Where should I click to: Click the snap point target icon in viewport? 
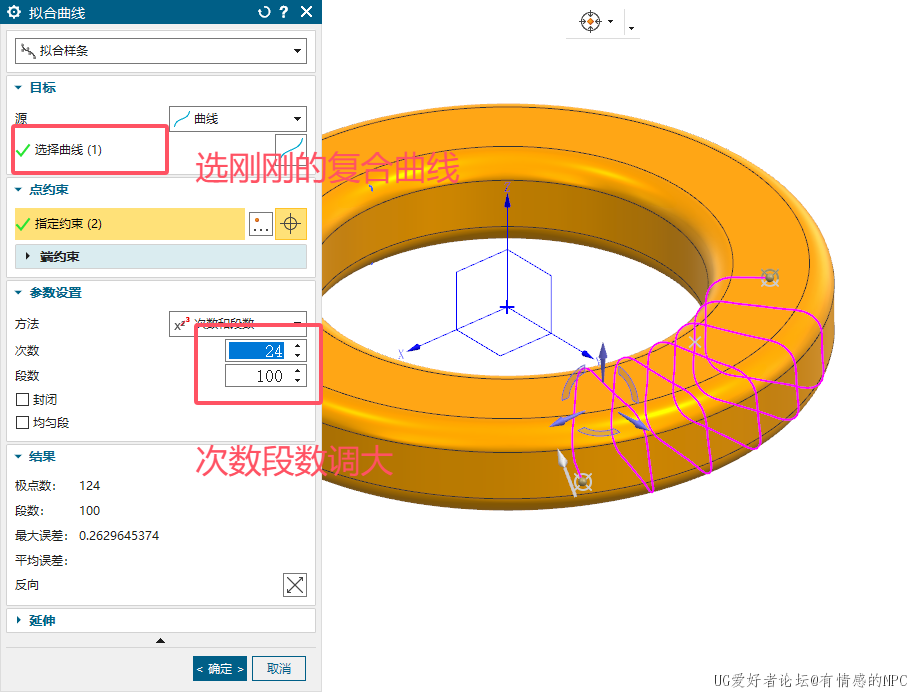click(x=590, y=21)
